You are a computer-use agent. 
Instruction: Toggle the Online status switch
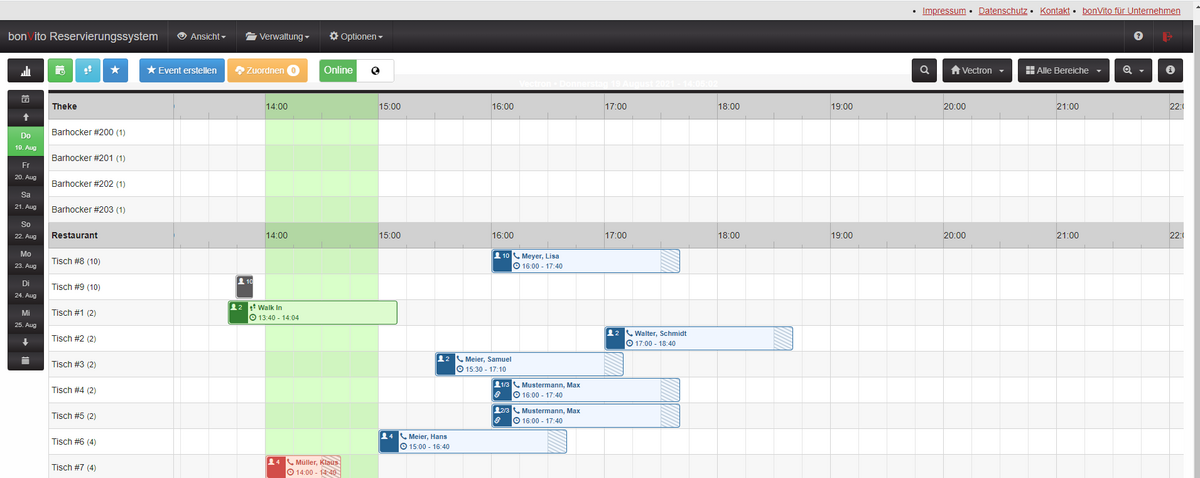tap(356, 71)
